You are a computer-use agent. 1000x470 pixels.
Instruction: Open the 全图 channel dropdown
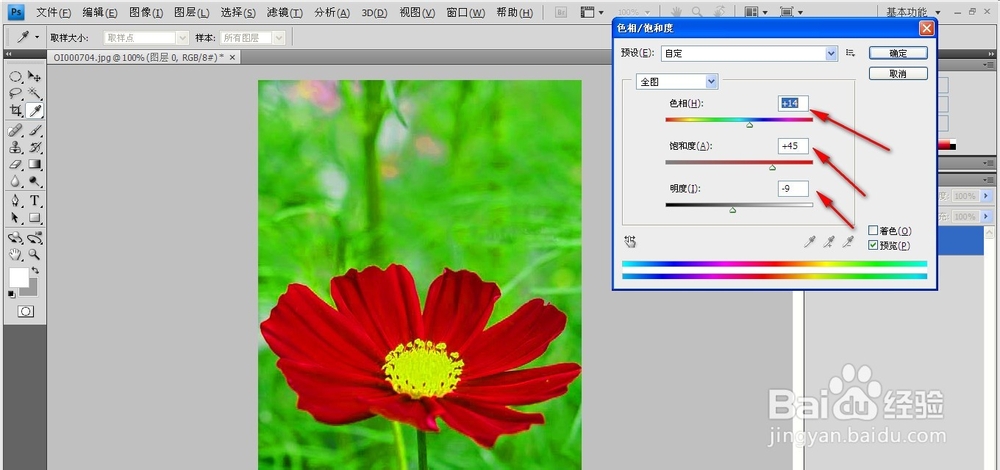677,82
